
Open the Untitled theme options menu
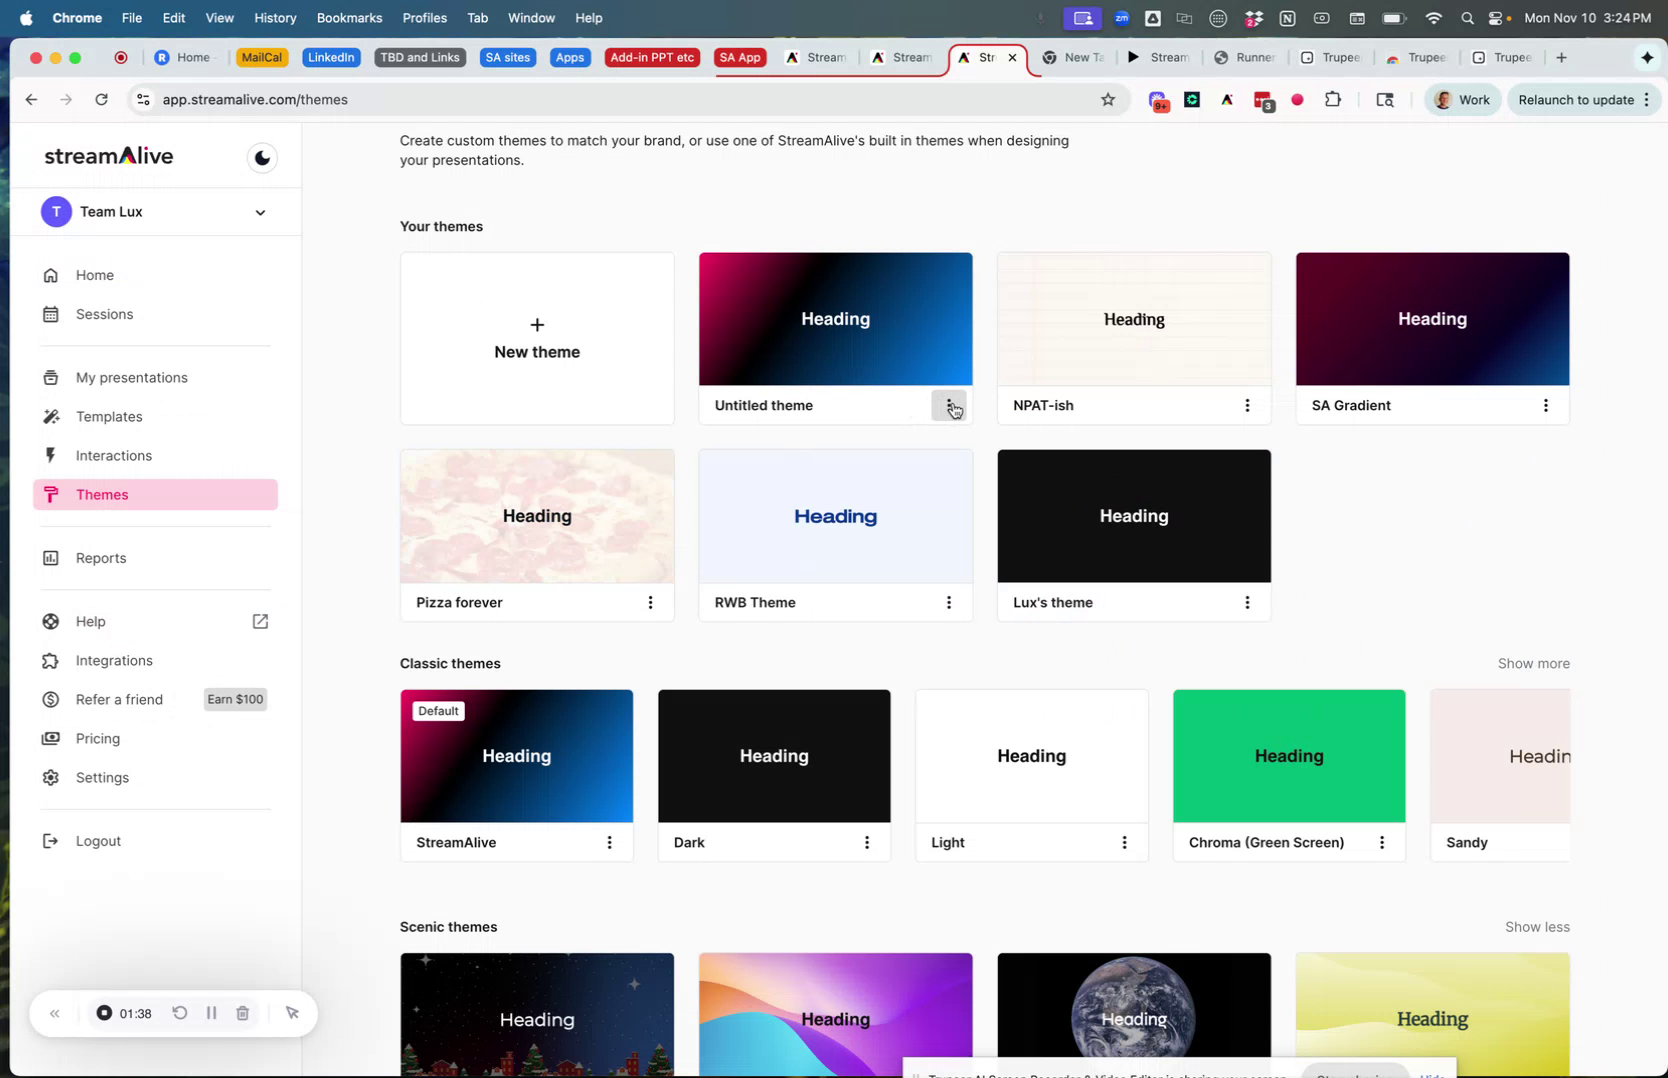pyautogui.click(x=950, y=406)
